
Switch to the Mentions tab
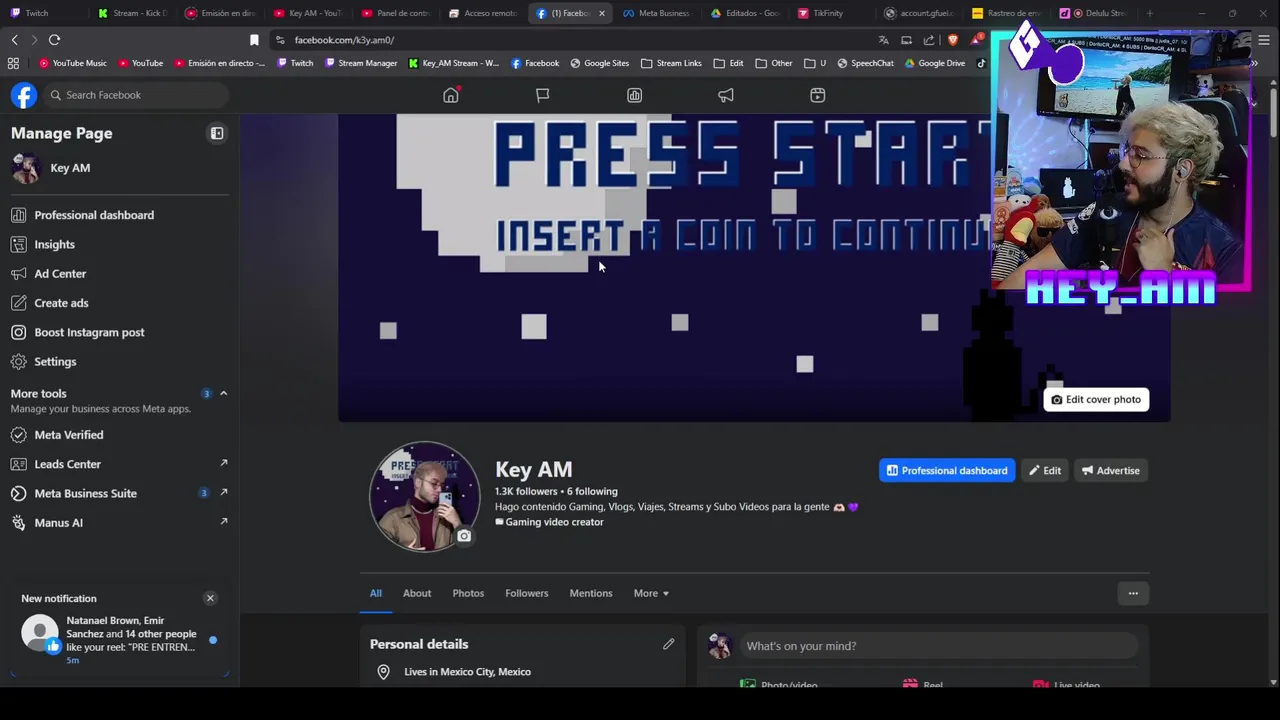pyautogui.click(x=591, y=593)
